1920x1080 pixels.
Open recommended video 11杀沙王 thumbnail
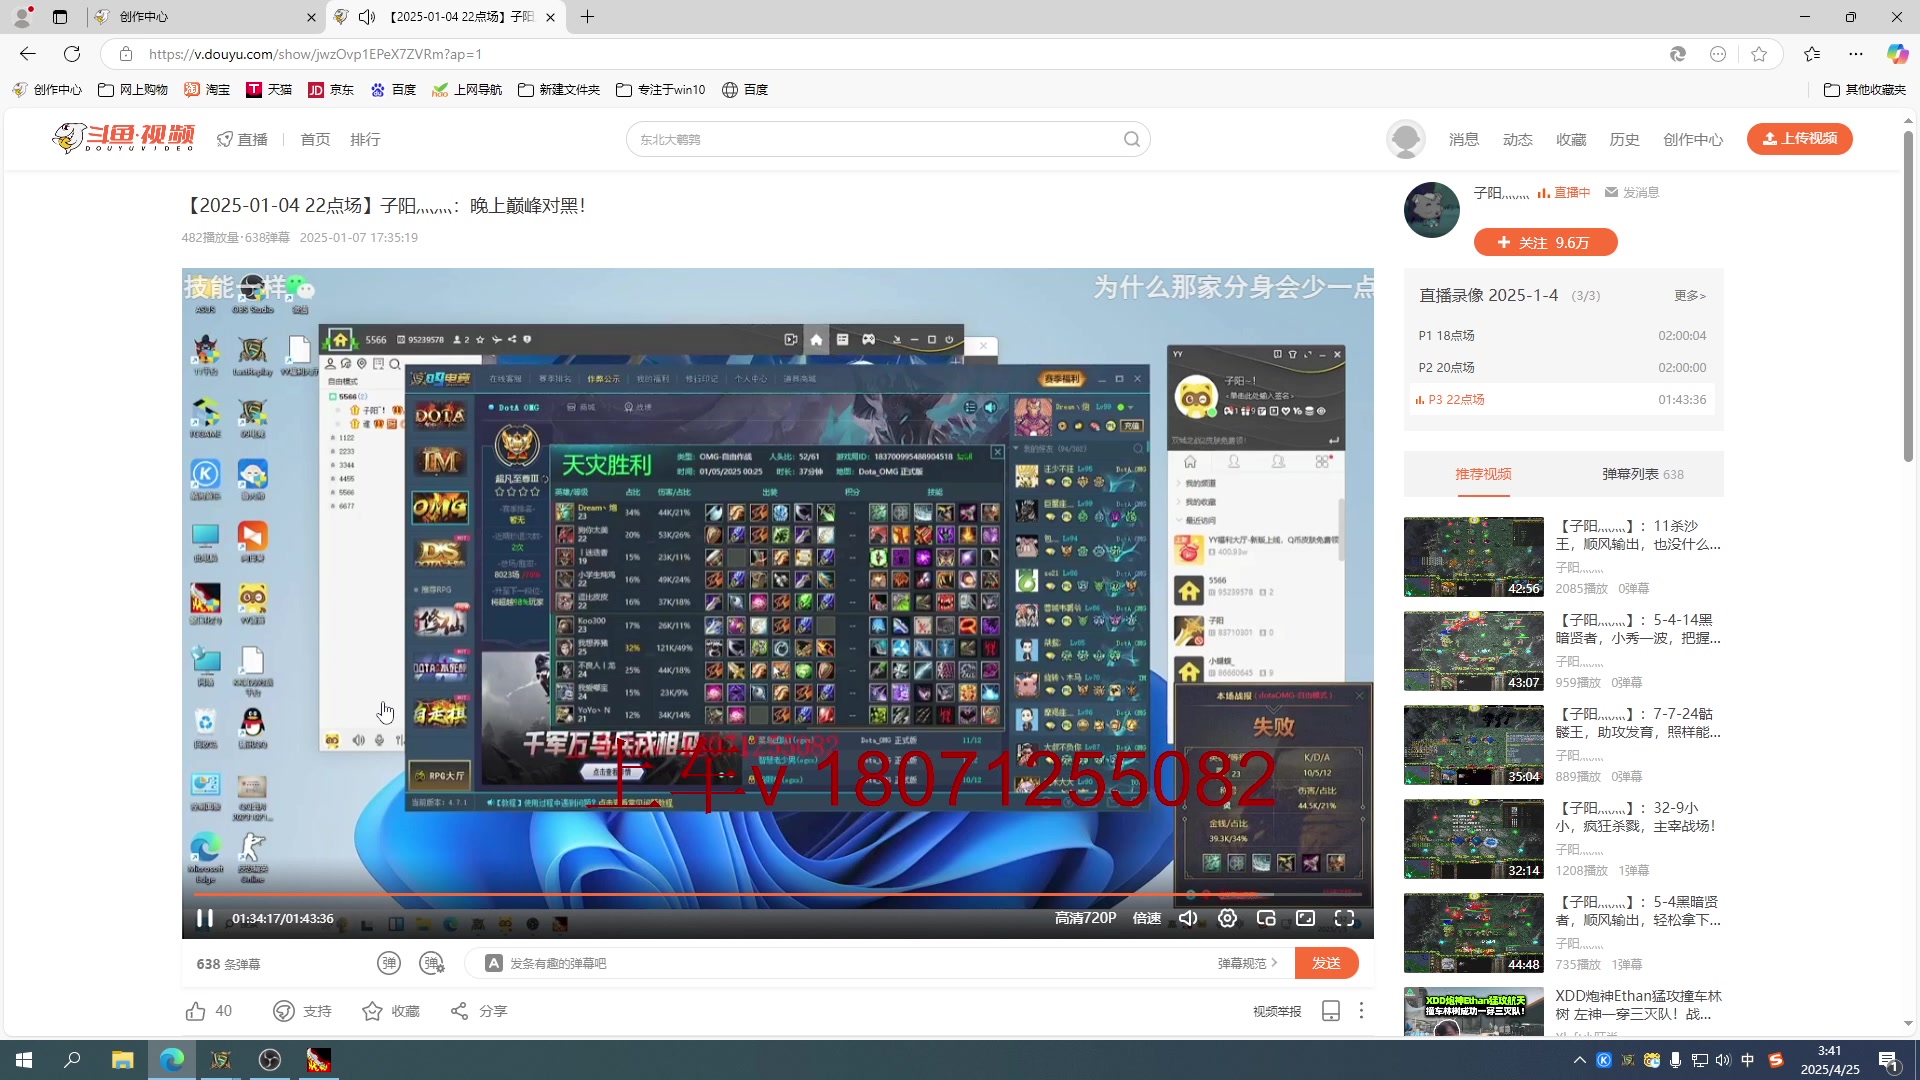click(x=1473, y=557)
